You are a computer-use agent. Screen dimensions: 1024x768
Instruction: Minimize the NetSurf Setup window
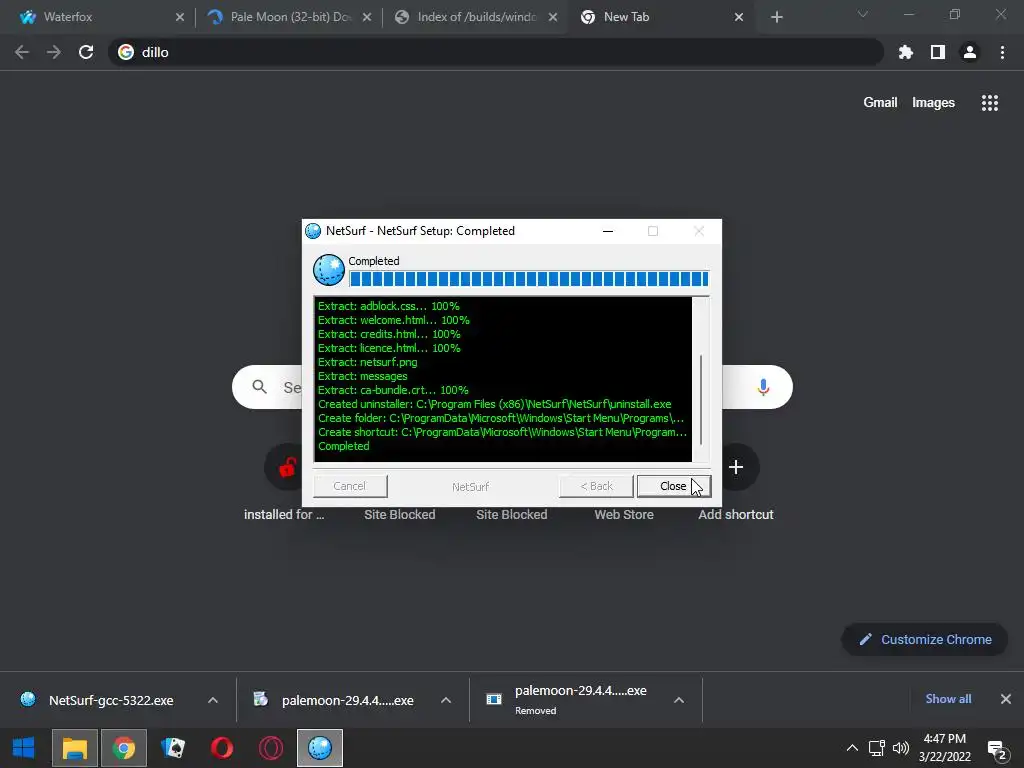coord(607,231)
